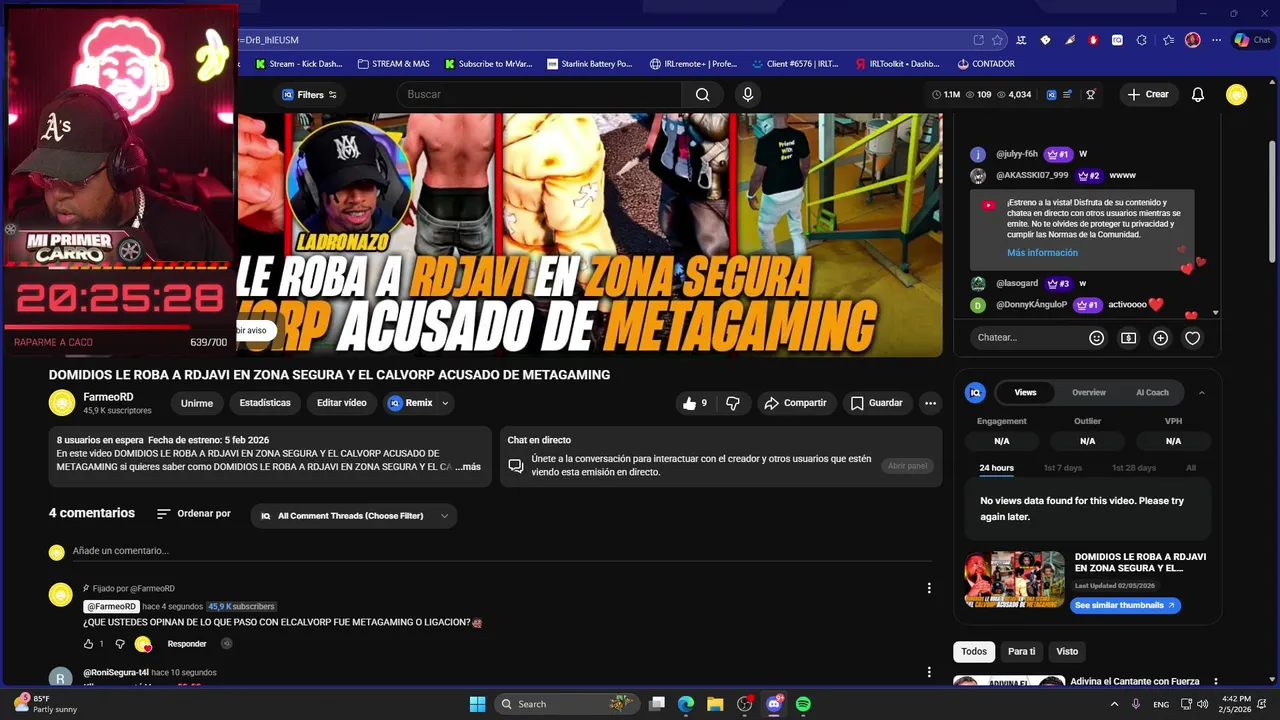The image size is (1280, 720).
Task: Open YouTube notifications bell
Action: 1198,94
